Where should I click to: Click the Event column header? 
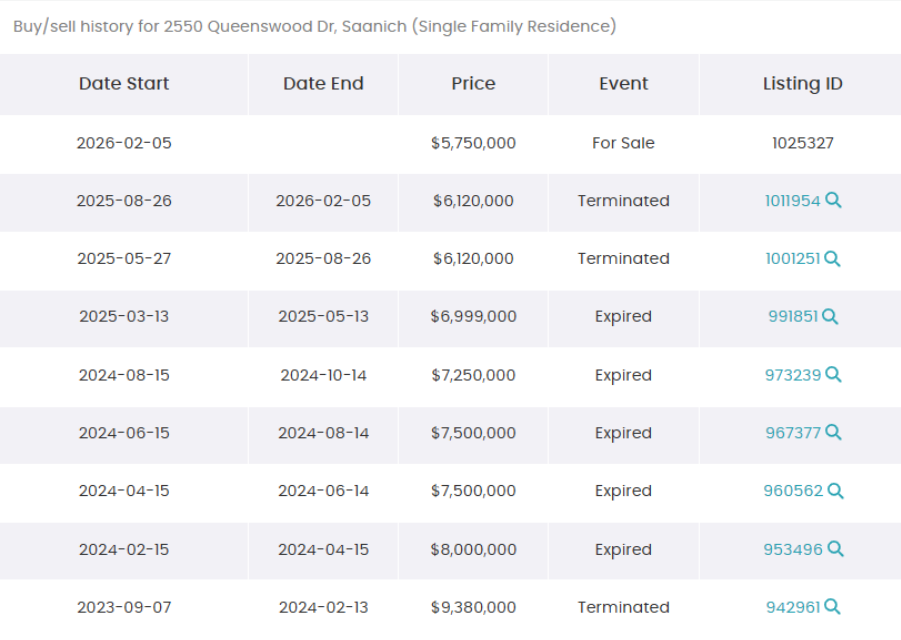click(x=623, y=84)
